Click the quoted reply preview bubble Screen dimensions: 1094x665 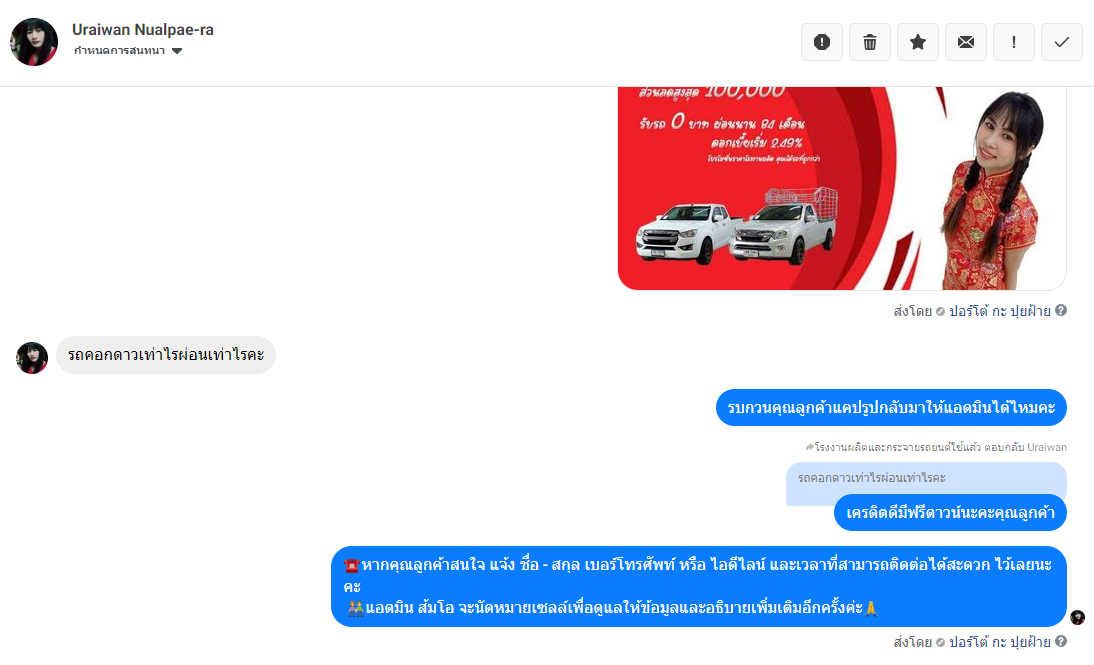pyautogui.click(x=926, y=479)
